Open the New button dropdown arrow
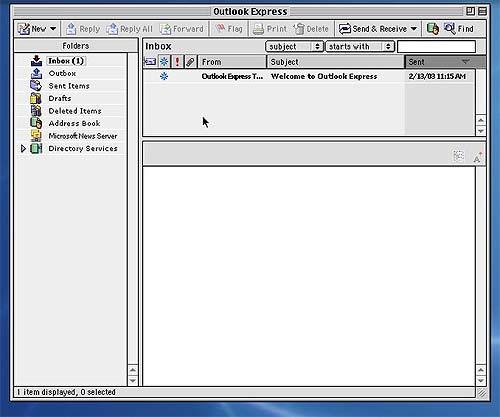Image resolution: width=500 pixels, height=417 pixels. pyautogui.click(x=53, y=29)
